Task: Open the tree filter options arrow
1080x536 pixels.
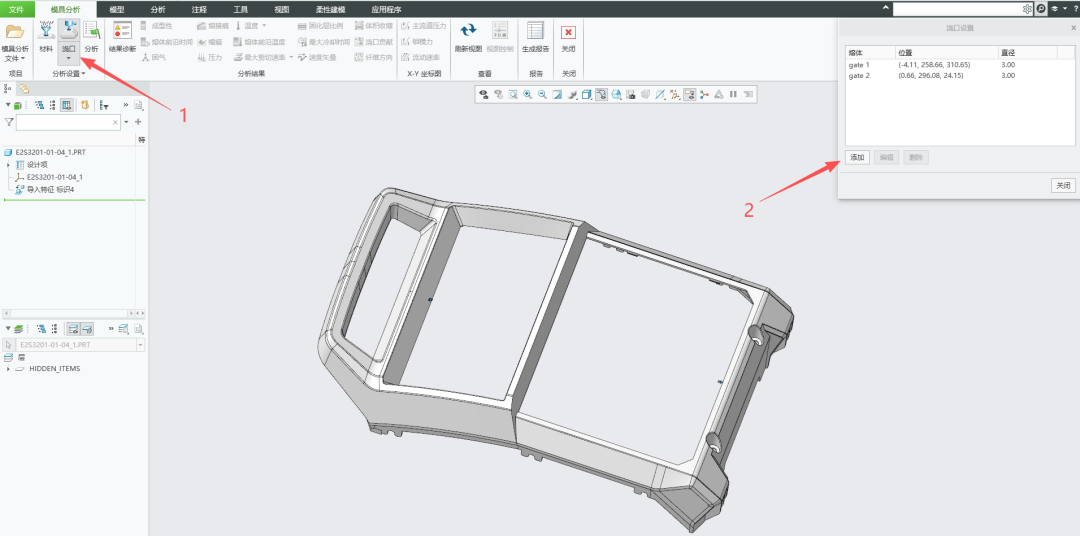Action: [x=126, y=122]
